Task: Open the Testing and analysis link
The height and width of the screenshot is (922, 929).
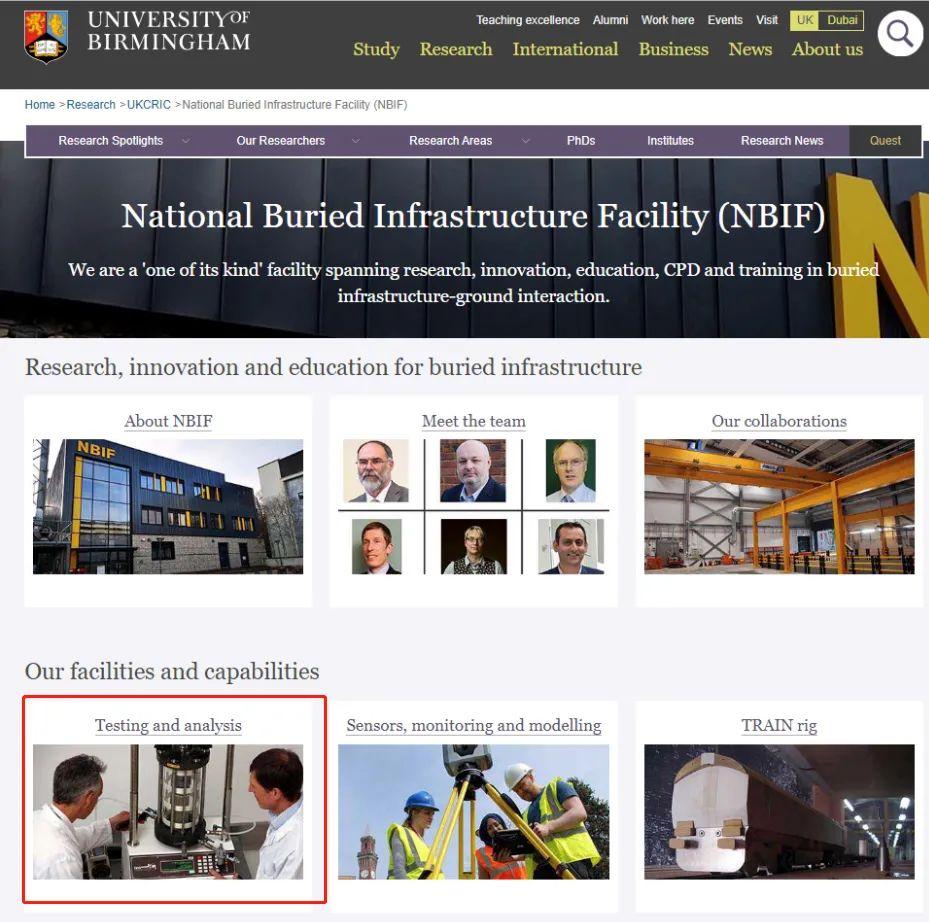Action: point(168,725)
